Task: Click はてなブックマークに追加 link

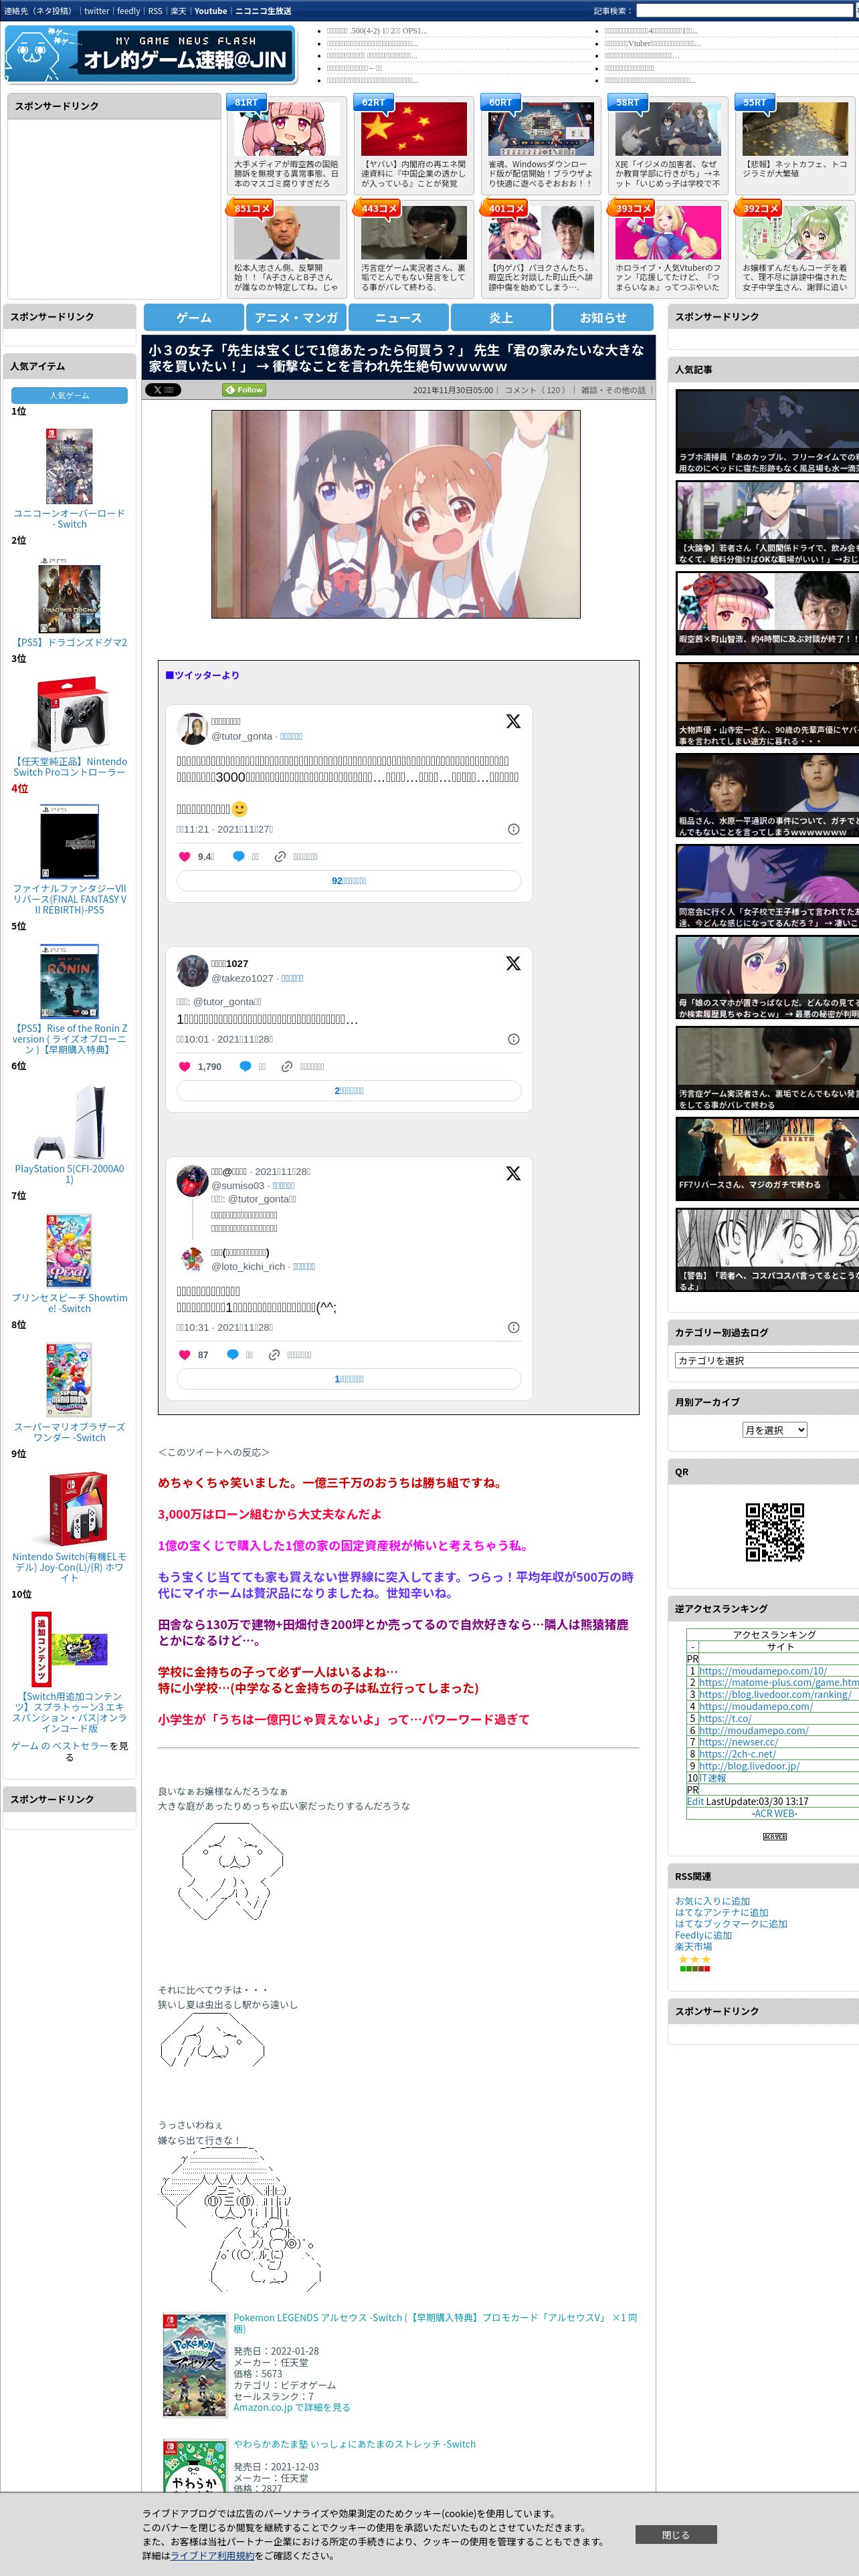Action: click(731, 1923)
